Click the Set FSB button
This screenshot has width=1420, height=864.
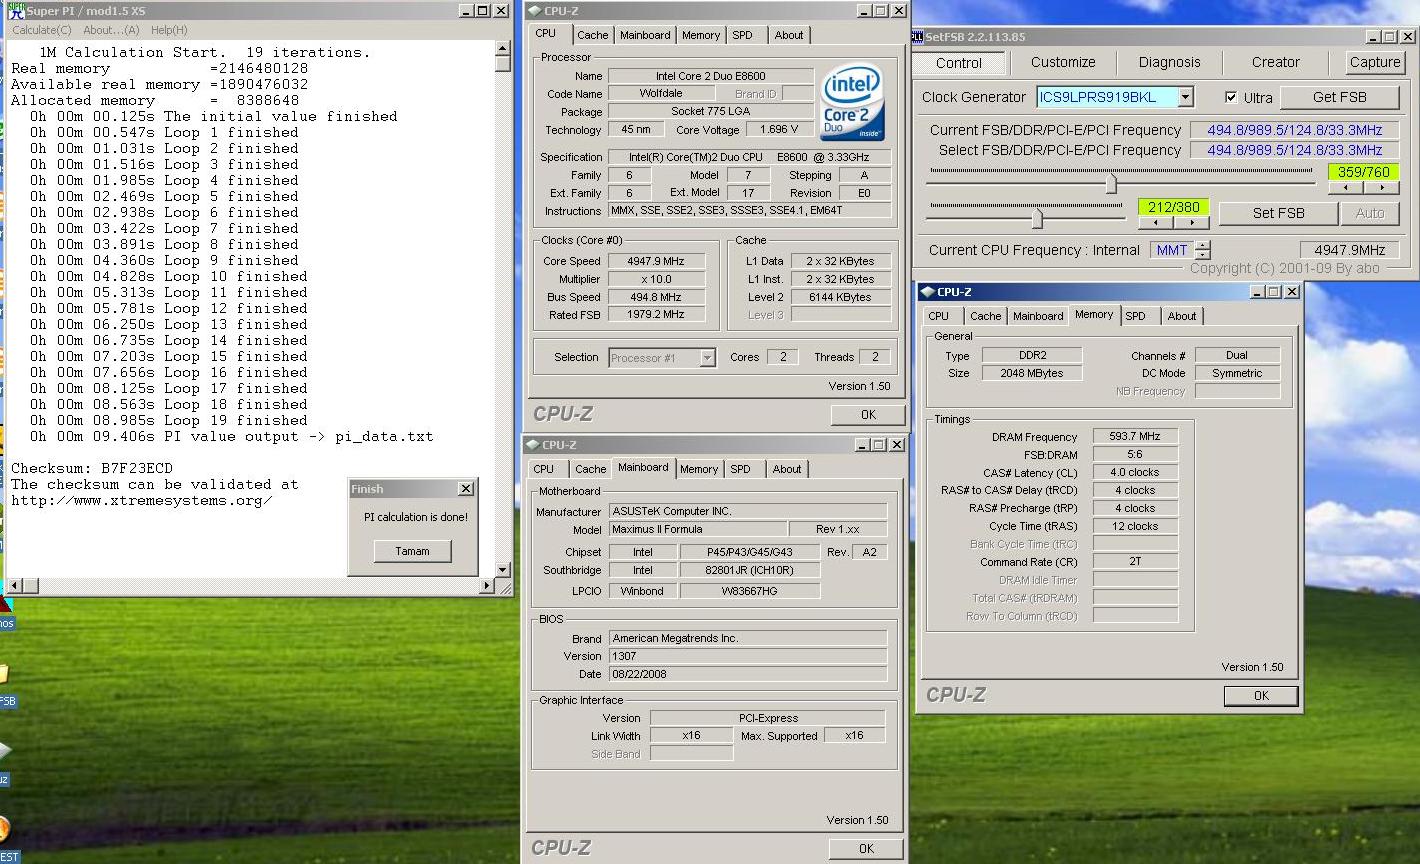1278,213
